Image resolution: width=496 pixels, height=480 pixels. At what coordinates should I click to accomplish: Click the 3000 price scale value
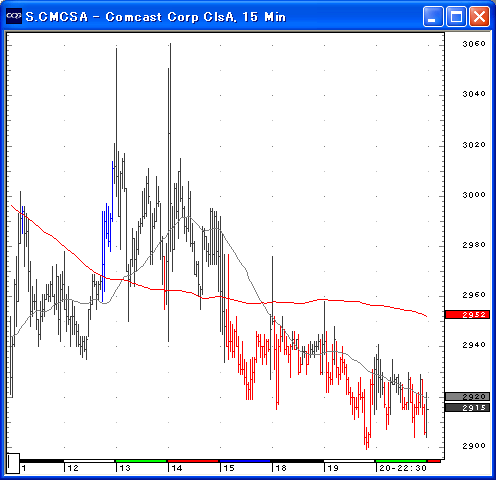[474, 195]
